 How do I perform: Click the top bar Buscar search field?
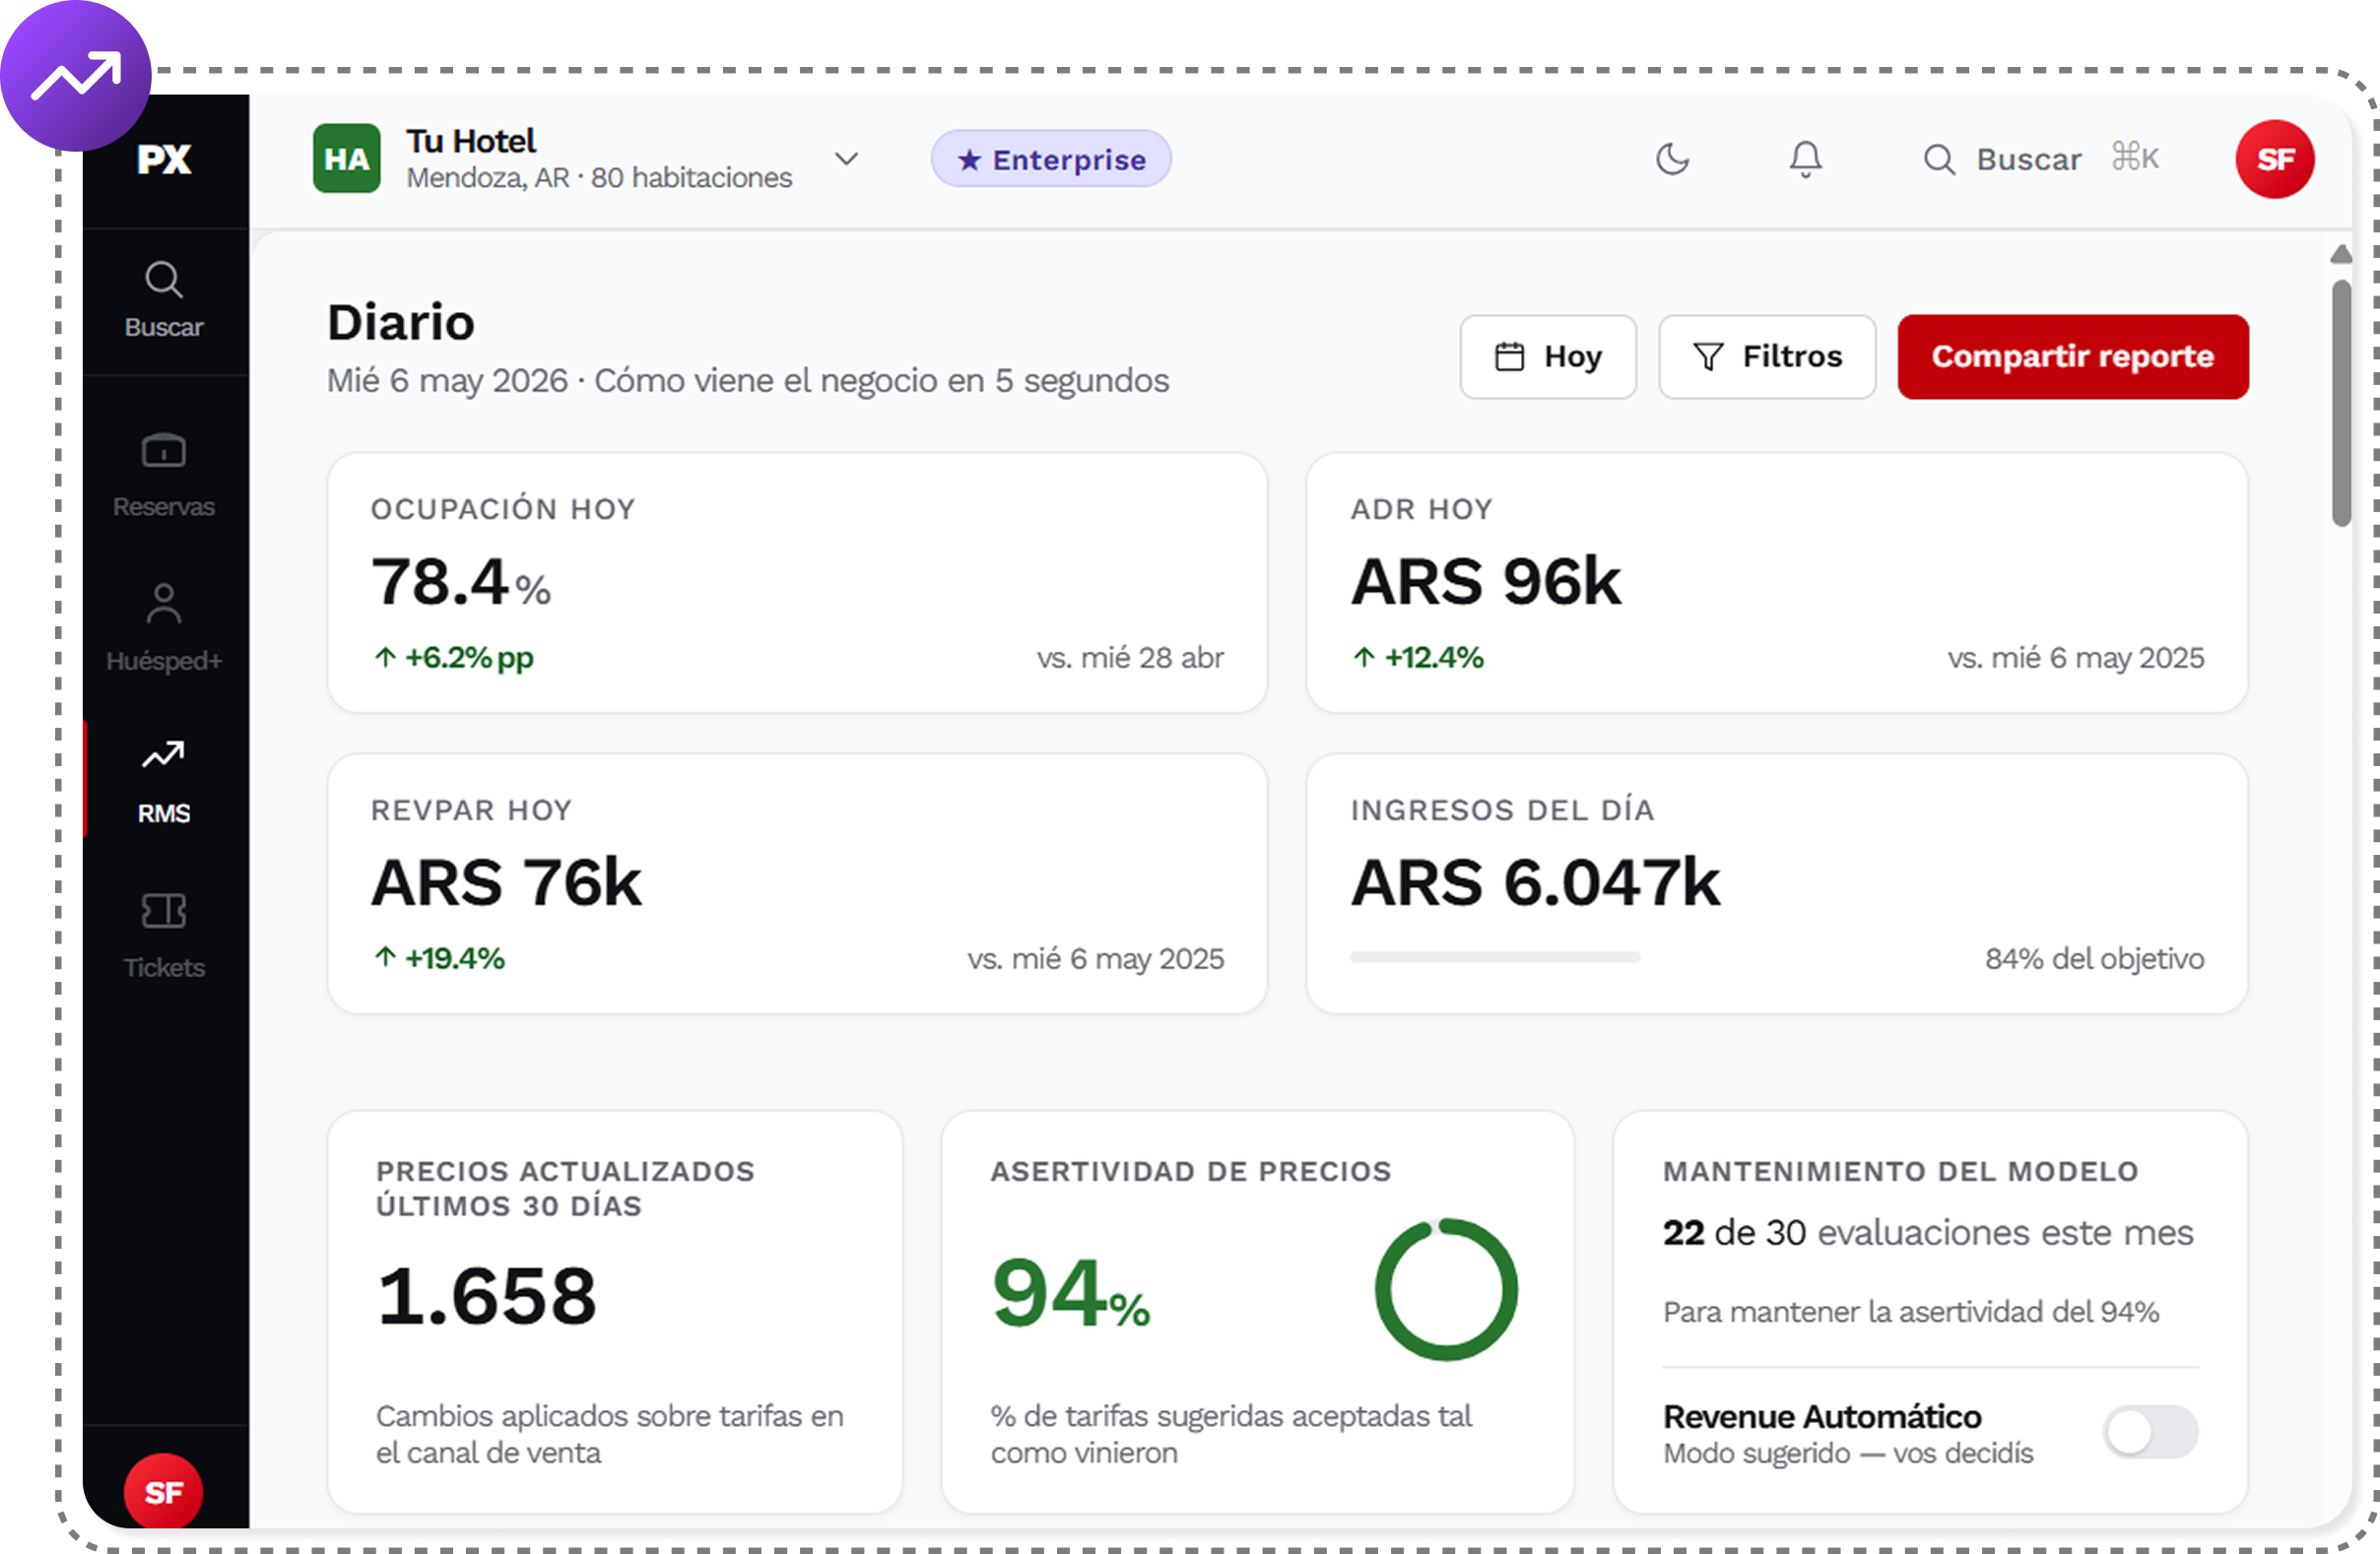tap(2042, 159)
